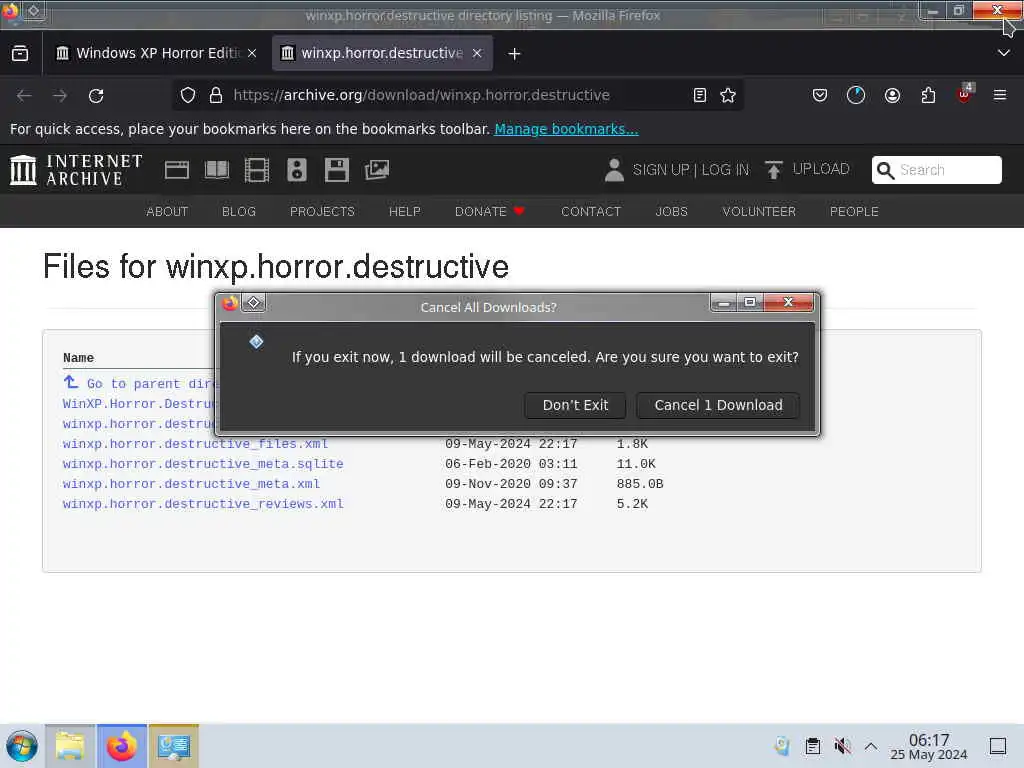Open winxp.horror.destructive_meta.sqlite
Screen dimensions: 1024x768
203,464
